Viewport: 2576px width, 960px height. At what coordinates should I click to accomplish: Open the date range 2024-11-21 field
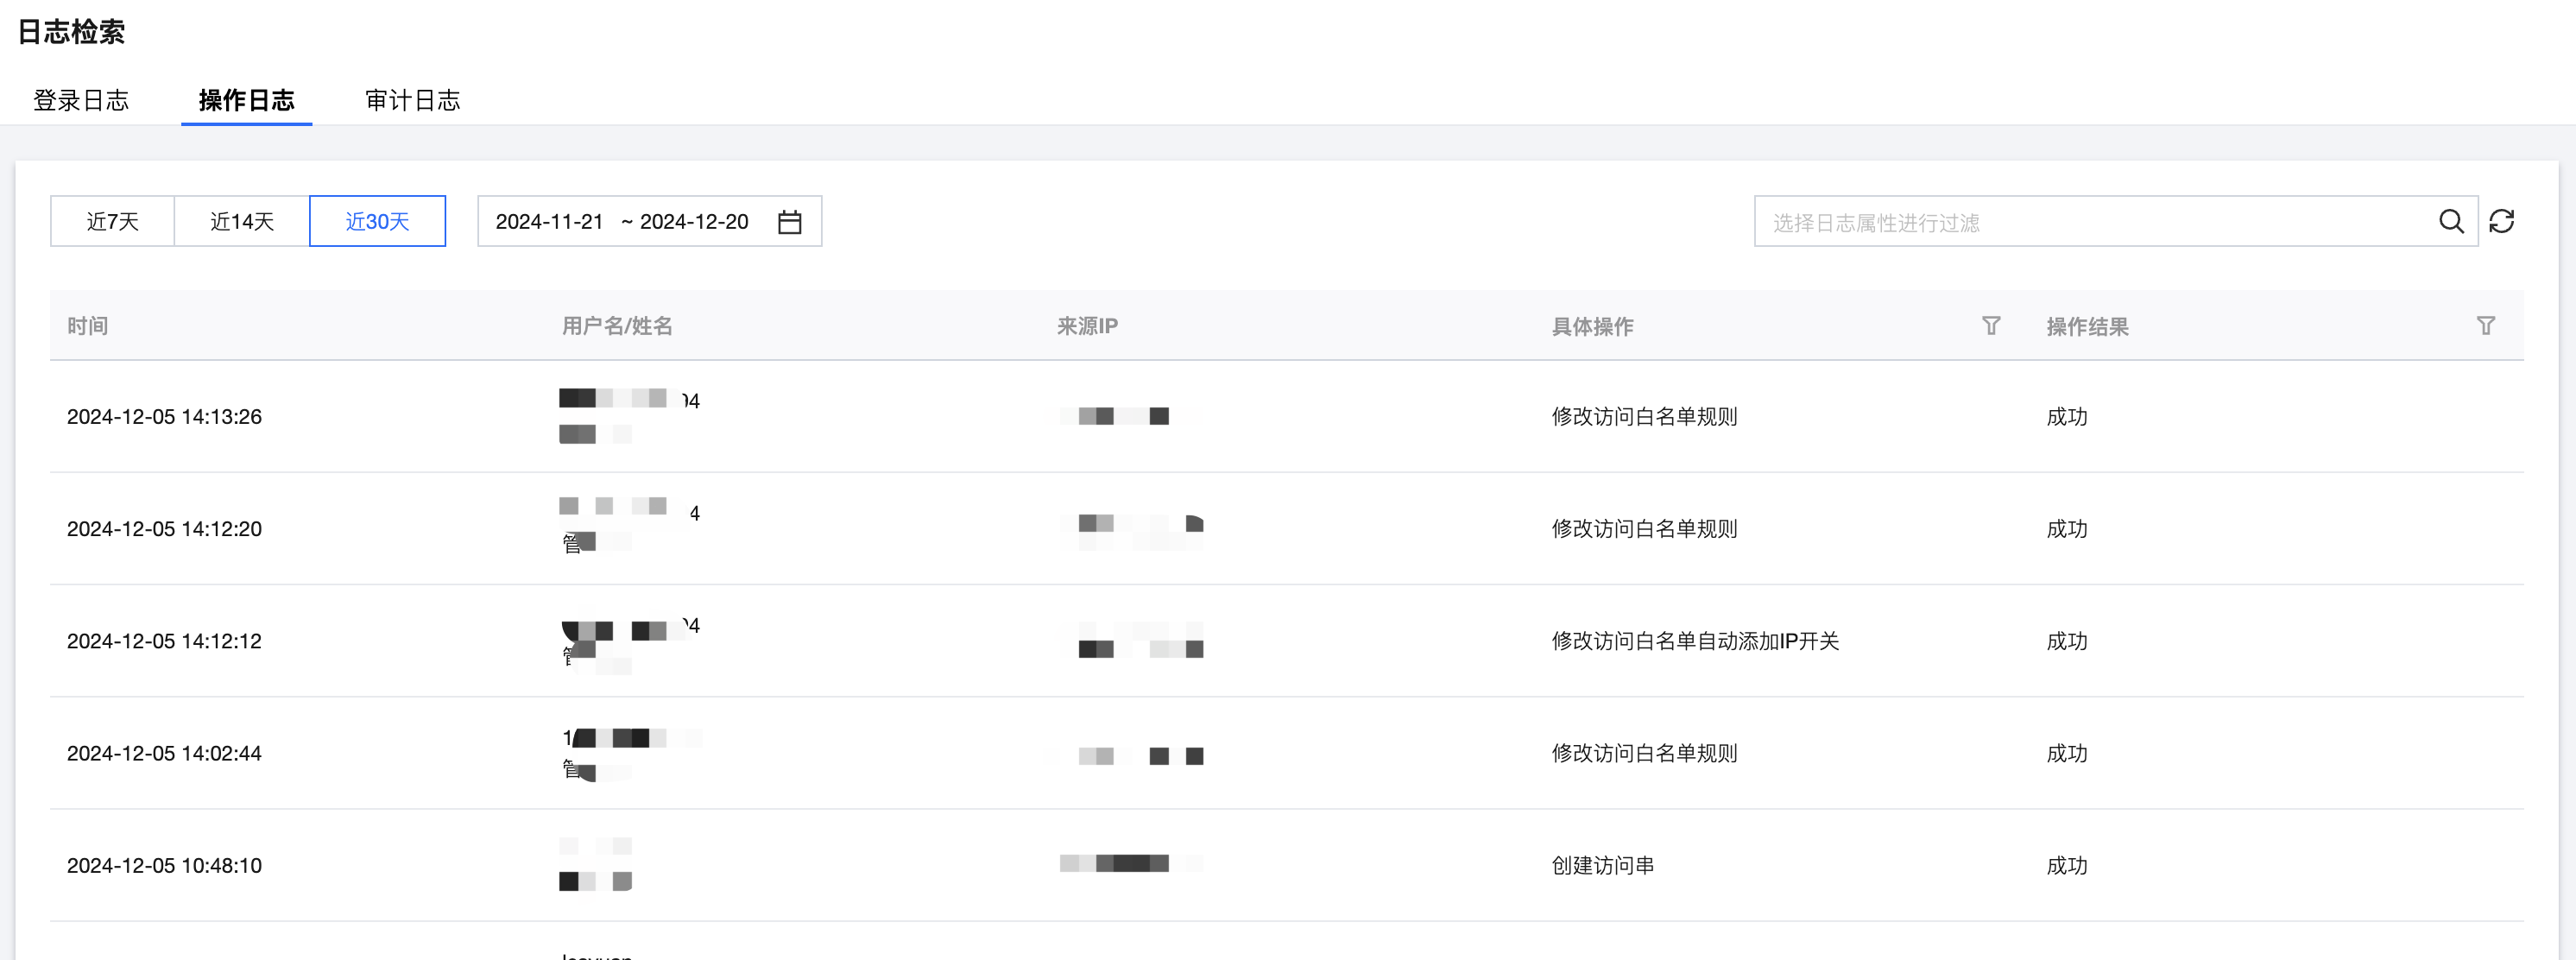pos(549,221)
